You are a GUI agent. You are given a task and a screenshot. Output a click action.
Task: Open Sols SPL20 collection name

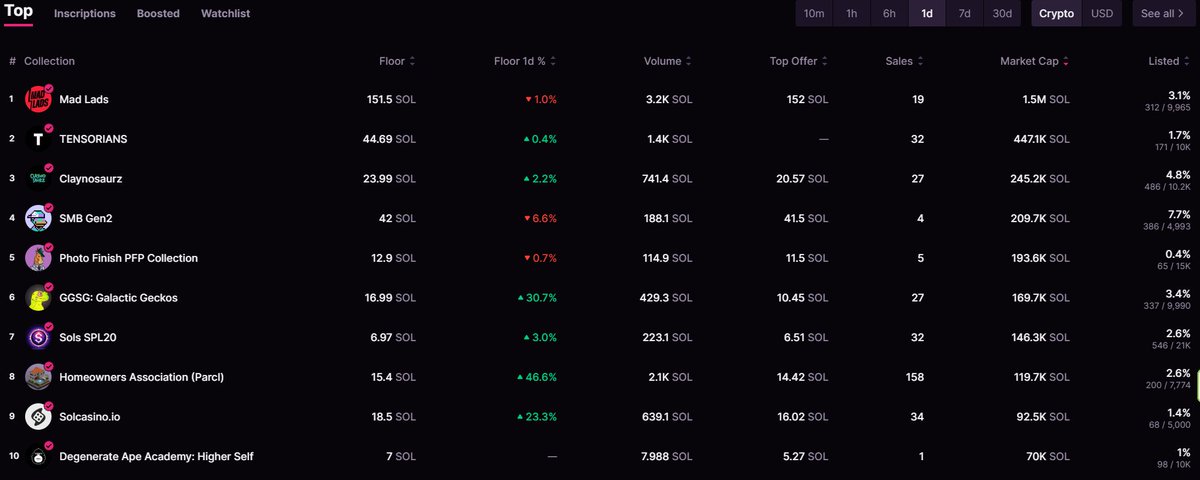point(88,338)
